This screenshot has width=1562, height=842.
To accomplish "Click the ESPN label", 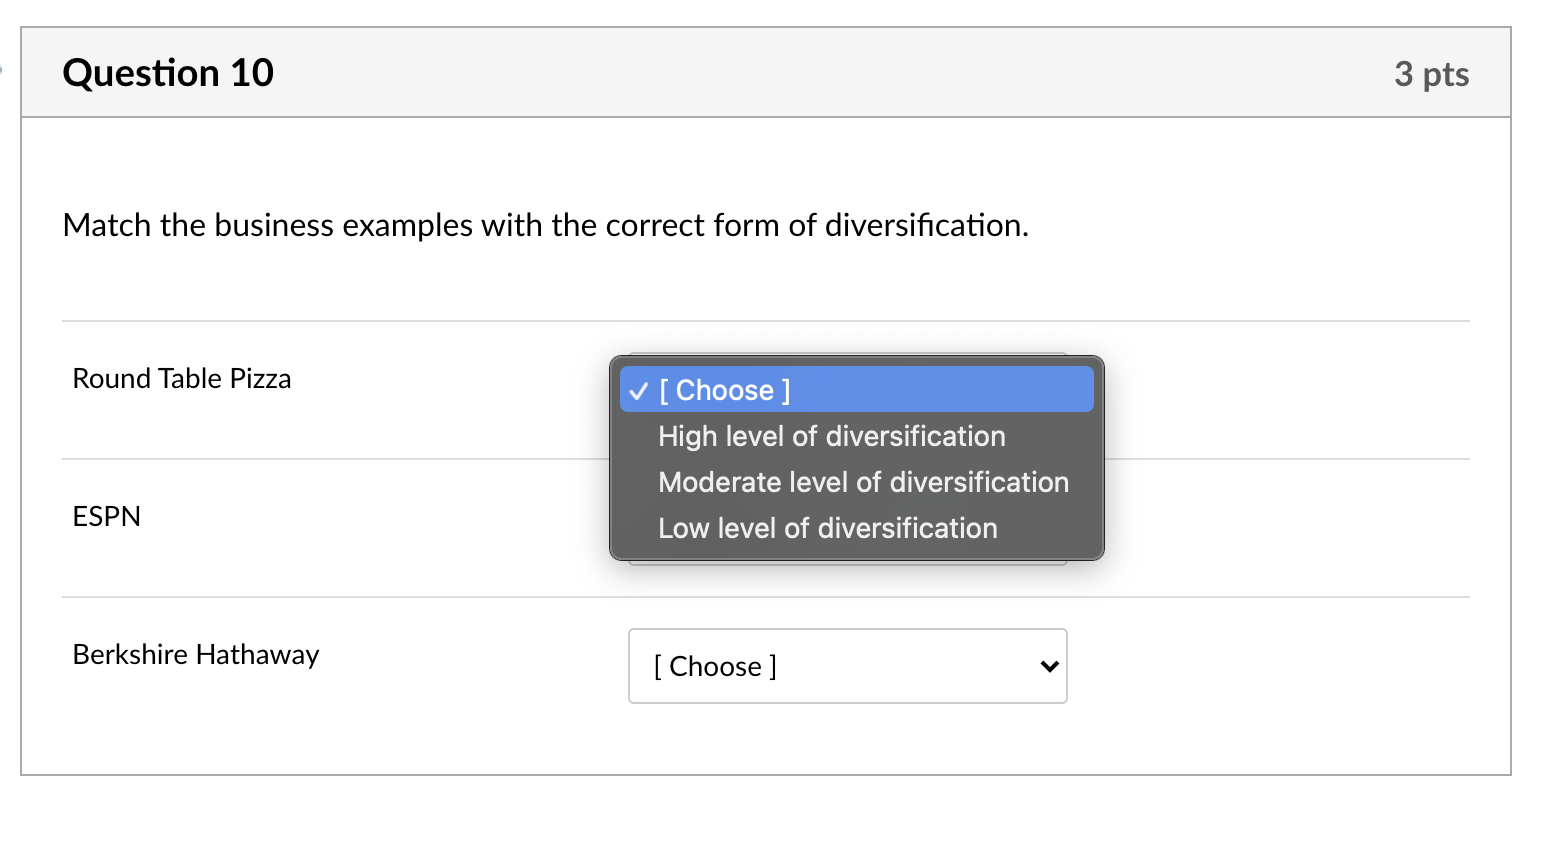I will (x=107, y=517).
